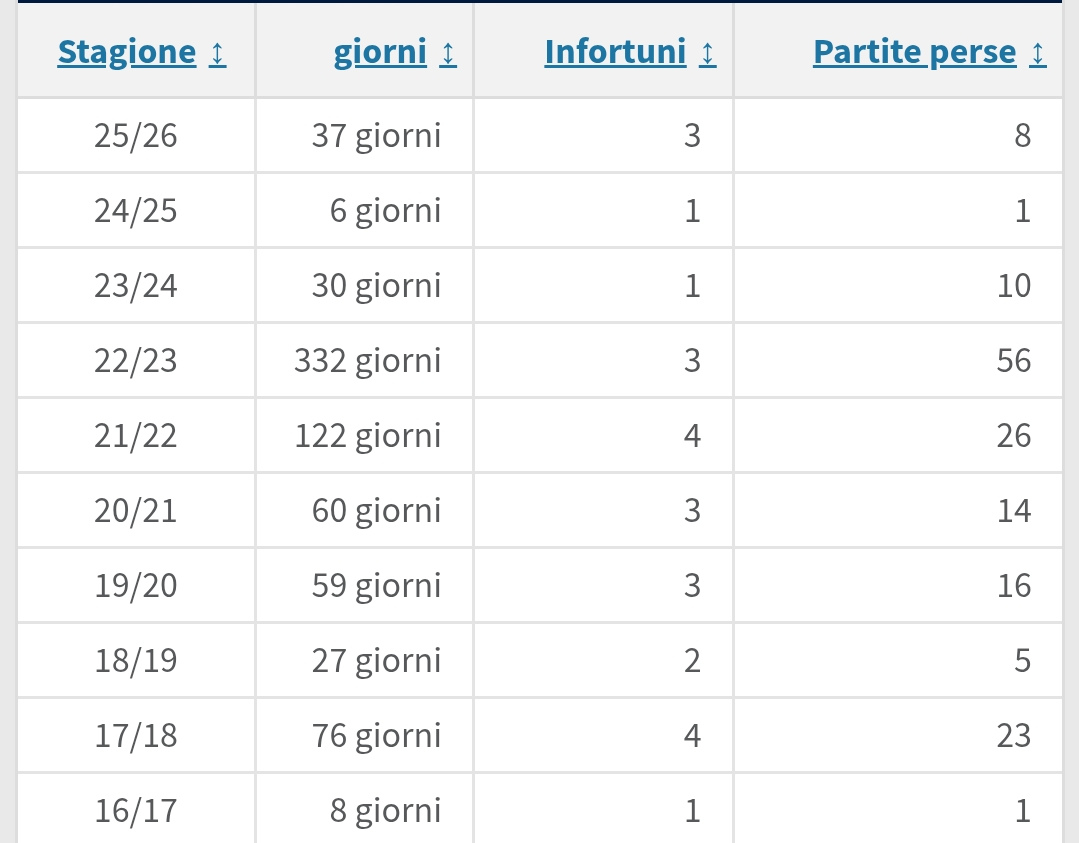Click the 332 giorni cell

367,361
